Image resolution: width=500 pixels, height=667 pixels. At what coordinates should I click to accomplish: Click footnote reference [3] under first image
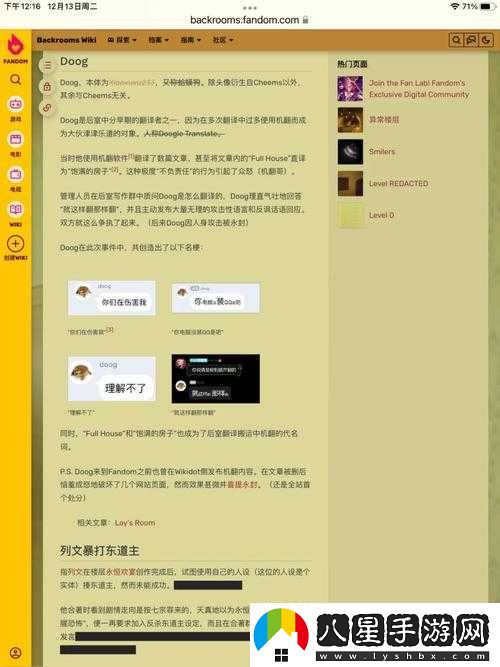(110, 330)
